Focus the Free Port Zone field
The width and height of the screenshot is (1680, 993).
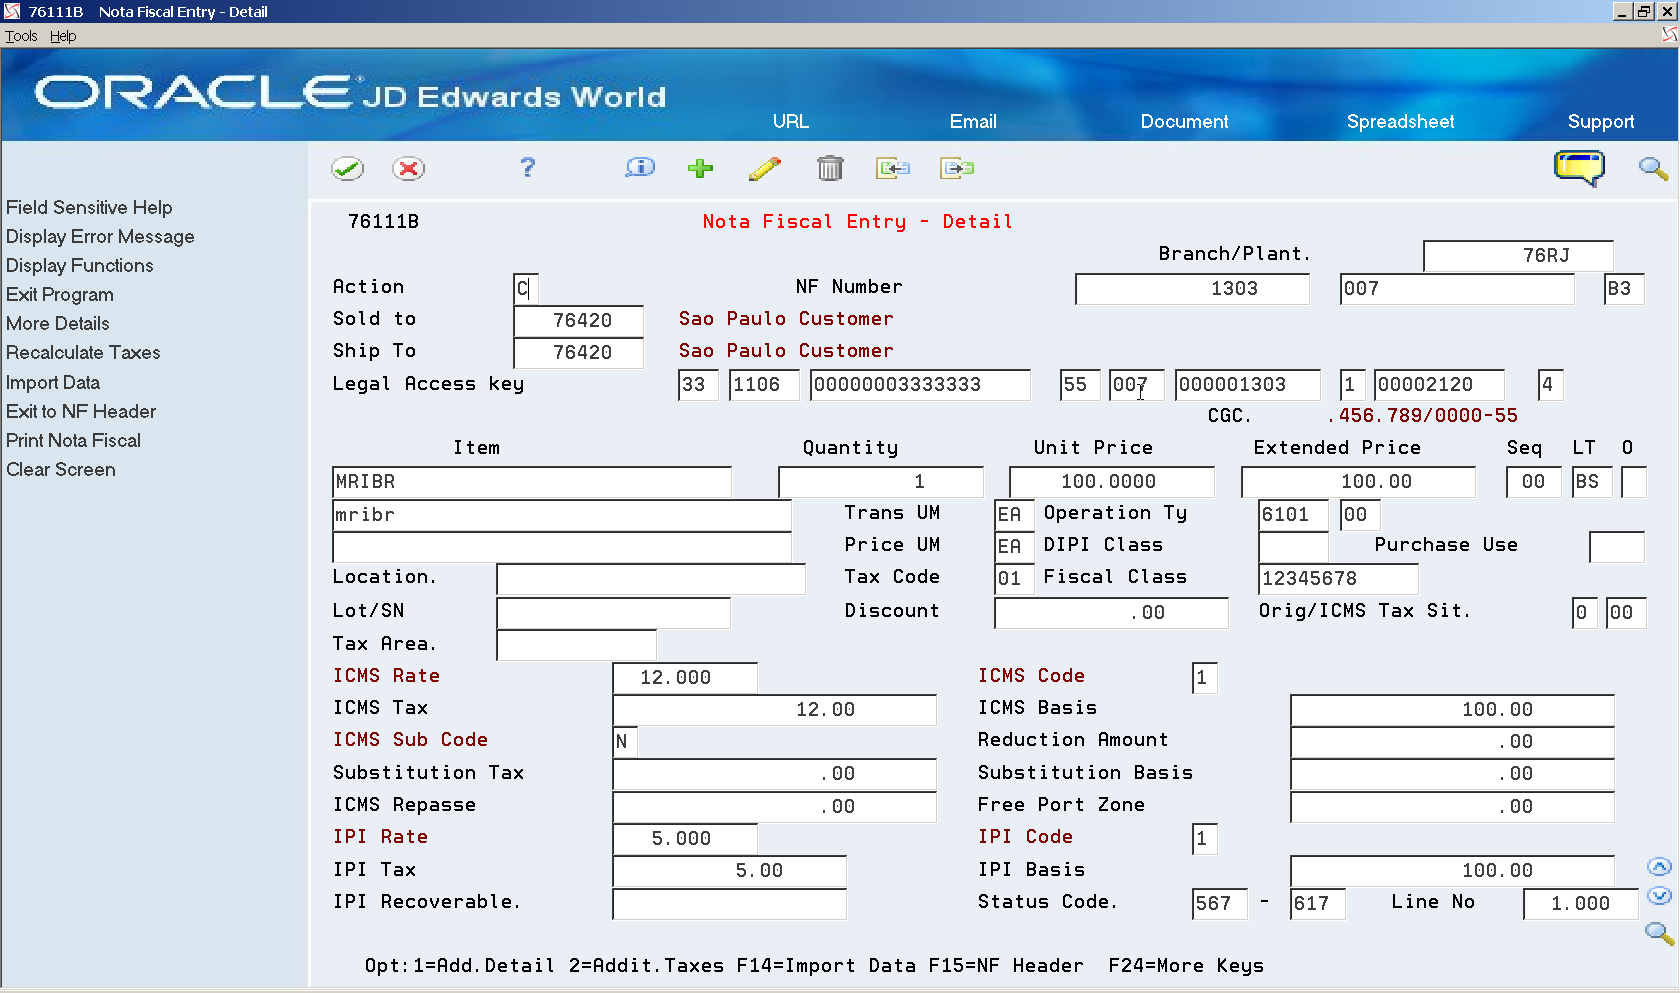(x=1453, y=807)
